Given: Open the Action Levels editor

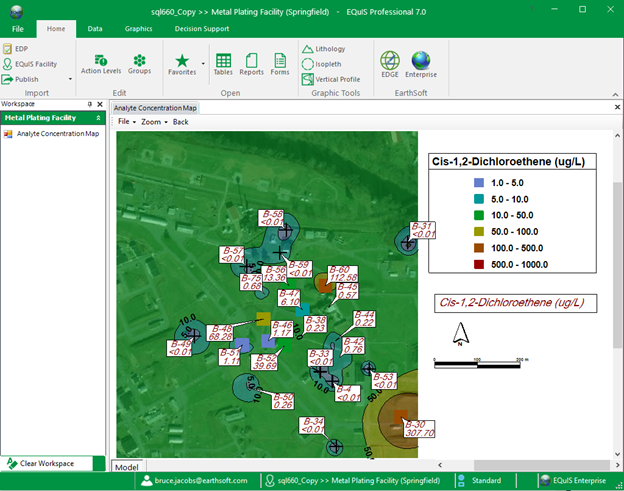Looking at the screenshot, I should pos(101,63).
